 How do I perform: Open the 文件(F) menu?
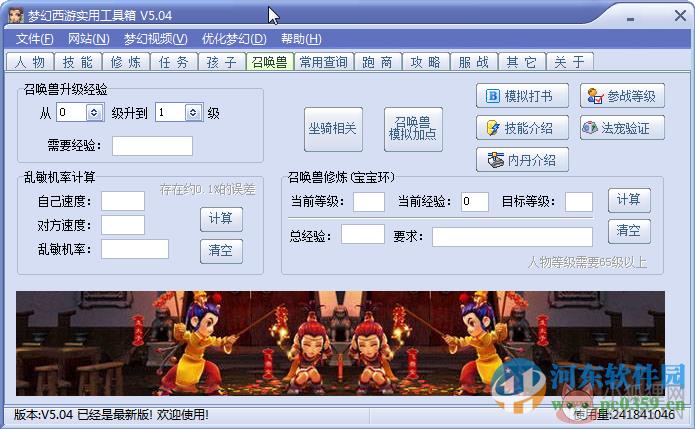pos(35,39)
